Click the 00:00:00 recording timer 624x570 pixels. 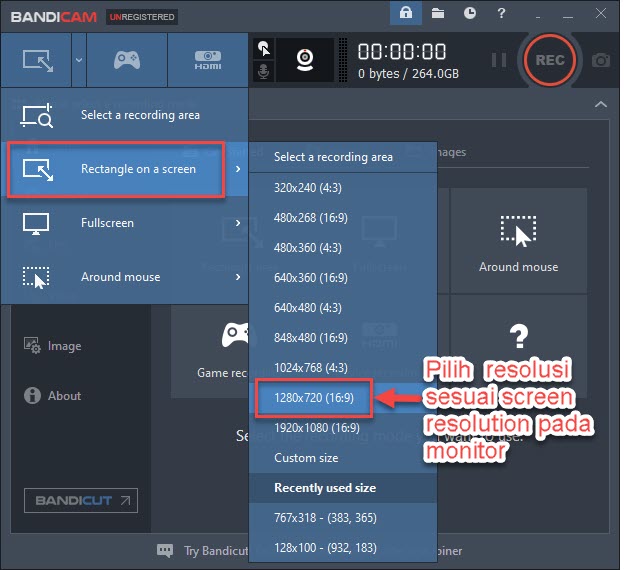[x=402, y=52]
